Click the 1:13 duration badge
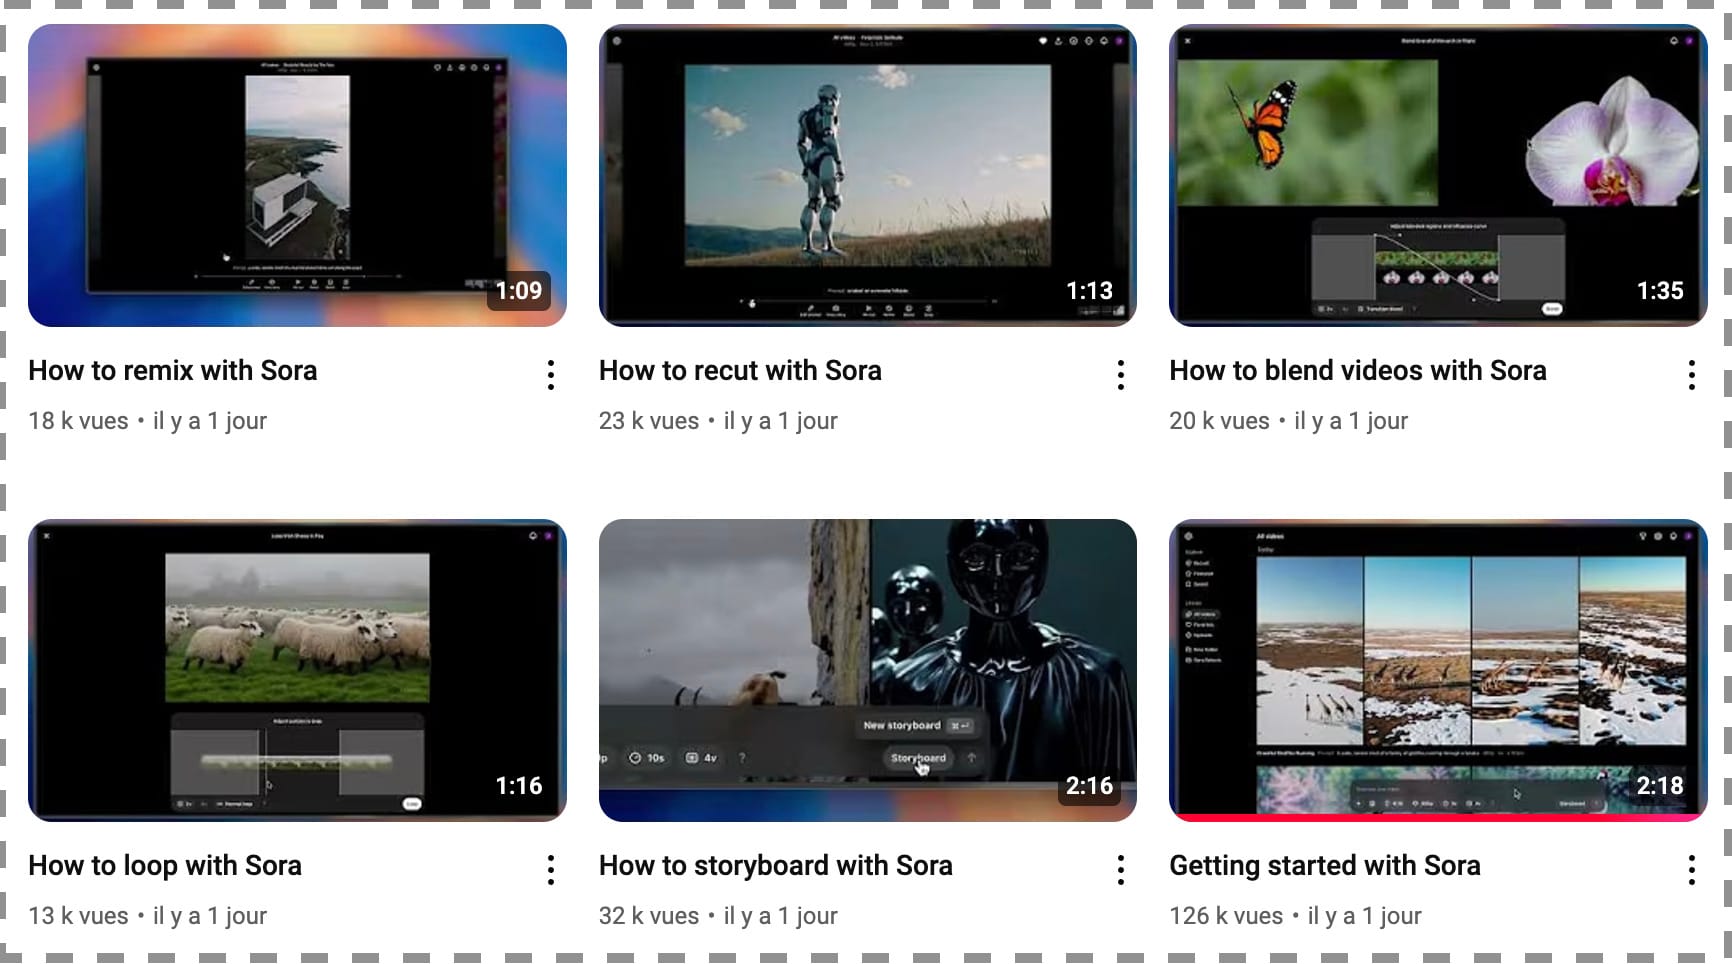Viewport: 1732px width, 964px height. (1089, 291)
